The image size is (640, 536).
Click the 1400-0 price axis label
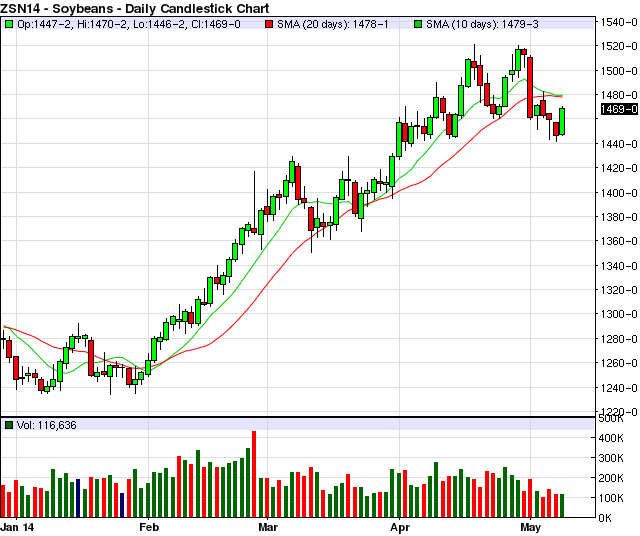(619, 192)
